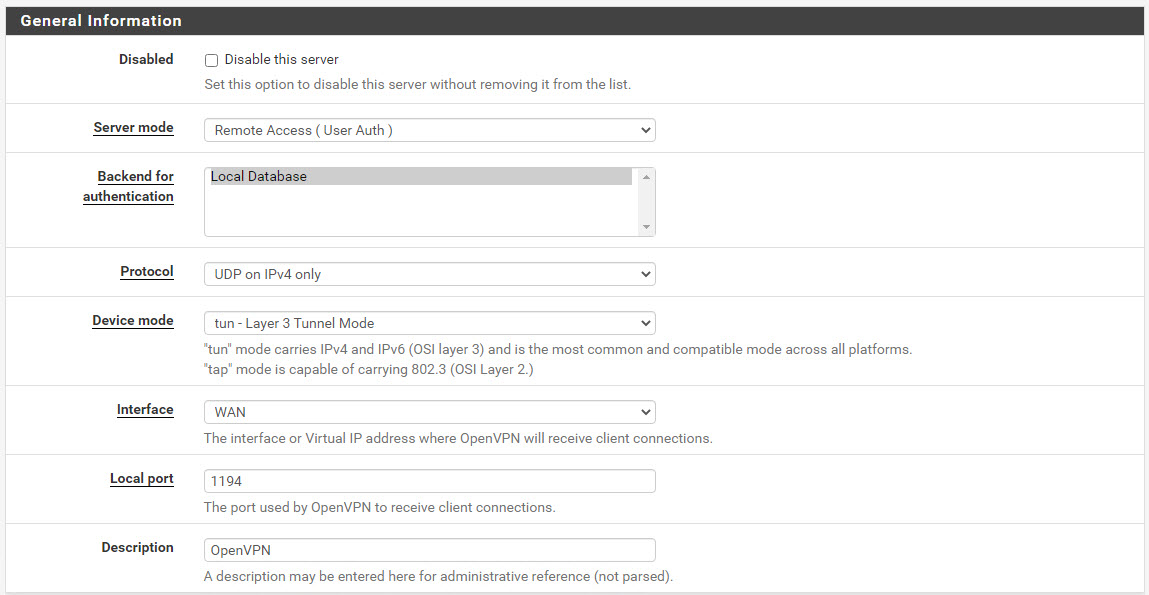Click the Backend for authentication label

coord(128,186)
